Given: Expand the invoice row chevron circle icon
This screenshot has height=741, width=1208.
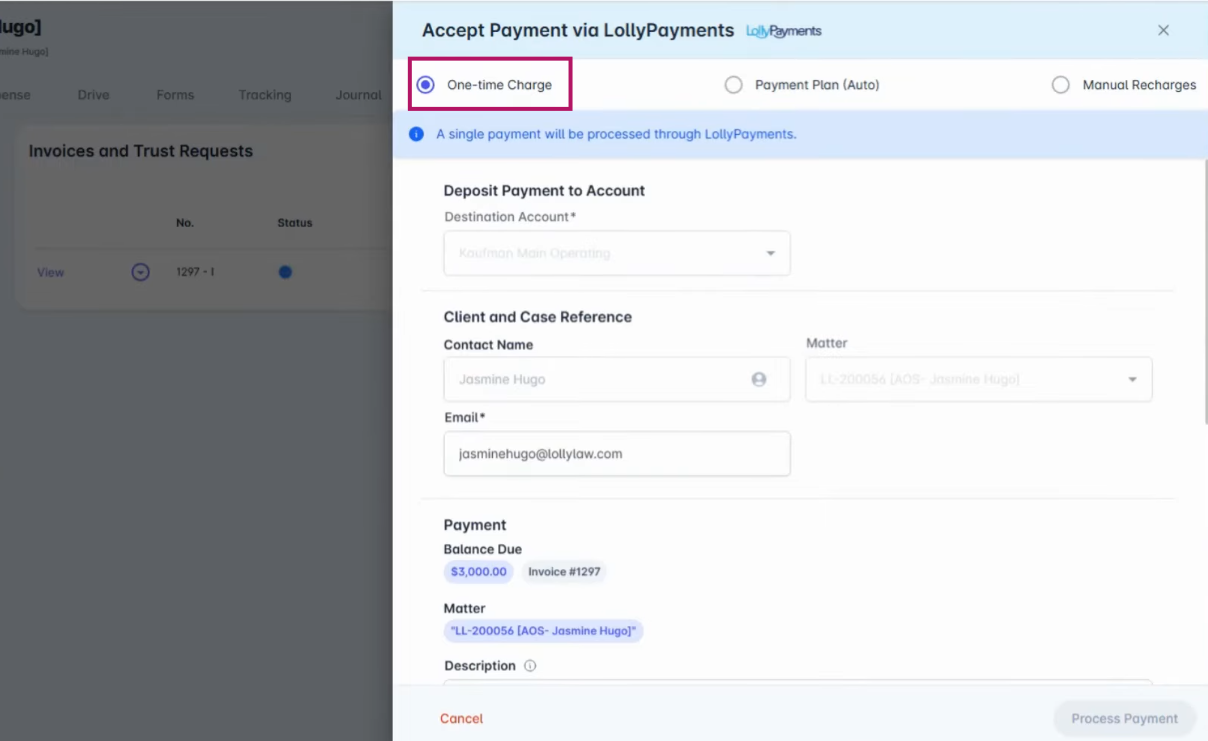Looking at the screenshot, I should coord(140,272).
